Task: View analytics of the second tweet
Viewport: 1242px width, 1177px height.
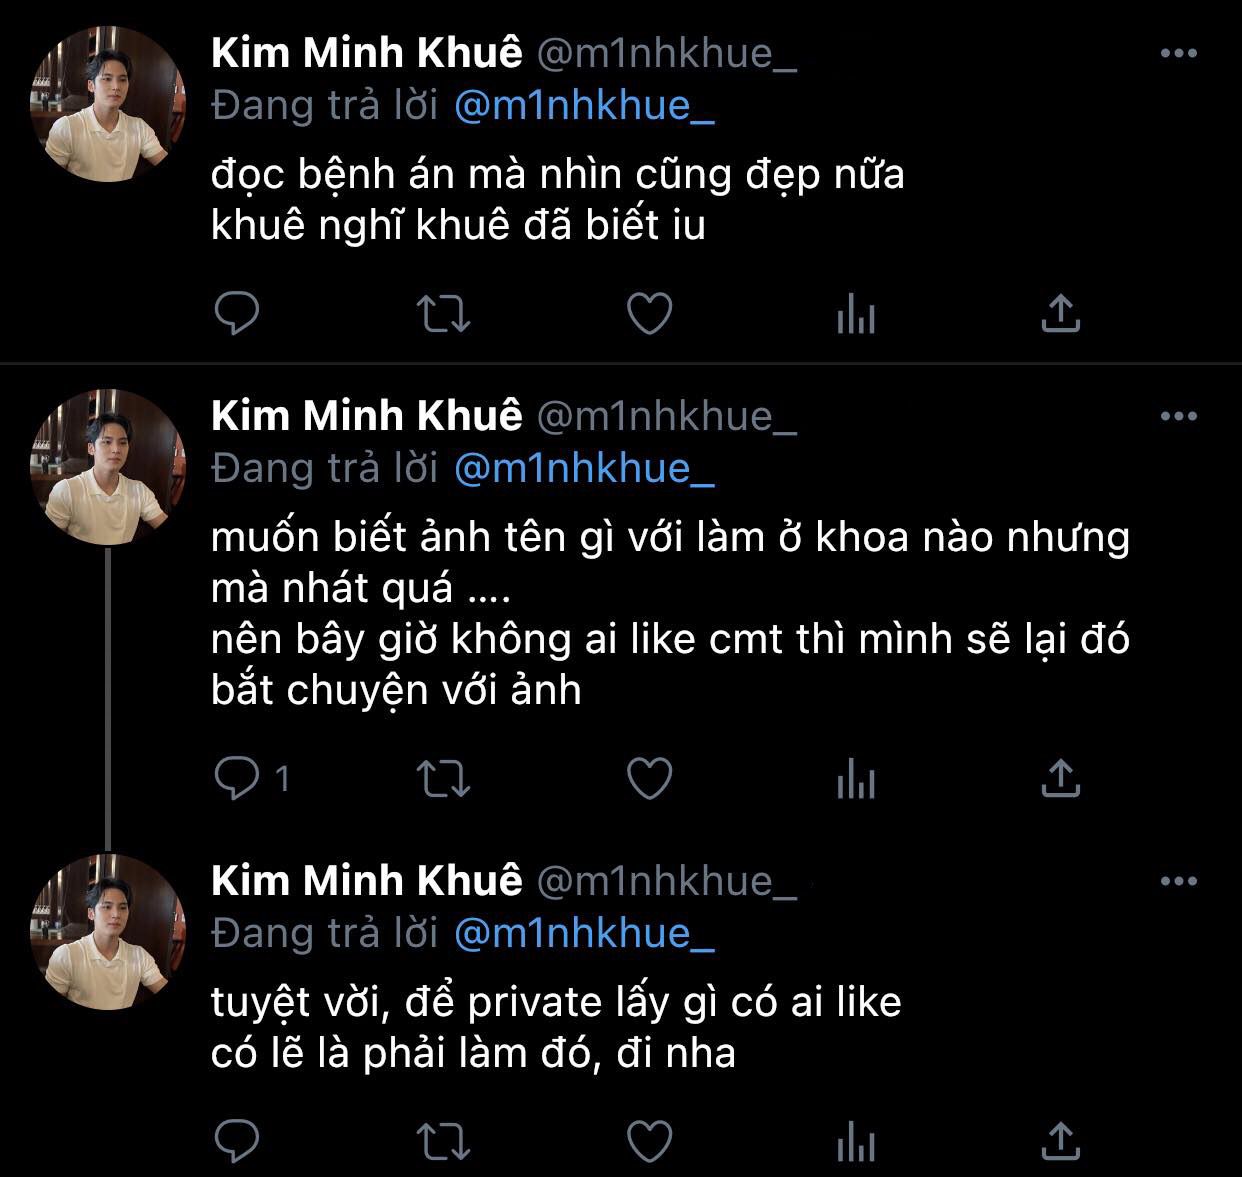Action: tap(855, 780)
